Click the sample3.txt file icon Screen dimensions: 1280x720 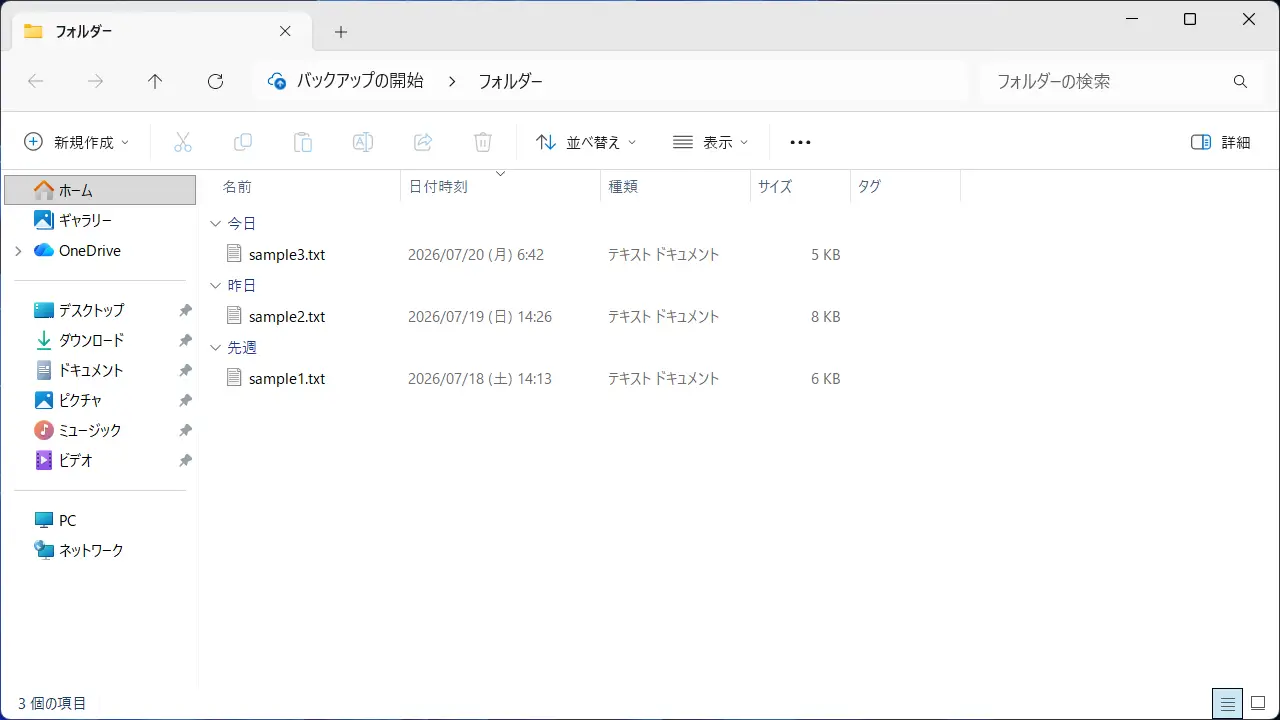(x=234, y=254)
